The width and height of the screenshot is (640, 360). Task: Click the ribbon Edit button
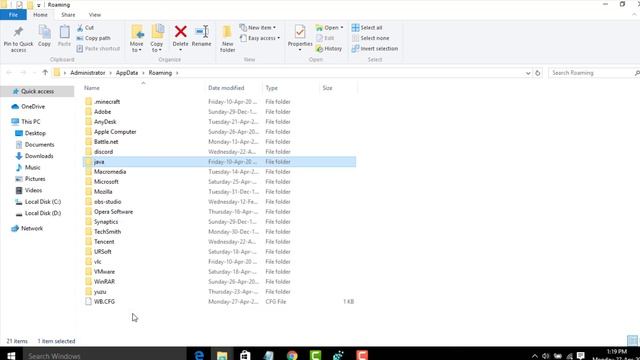click(325, 38)
